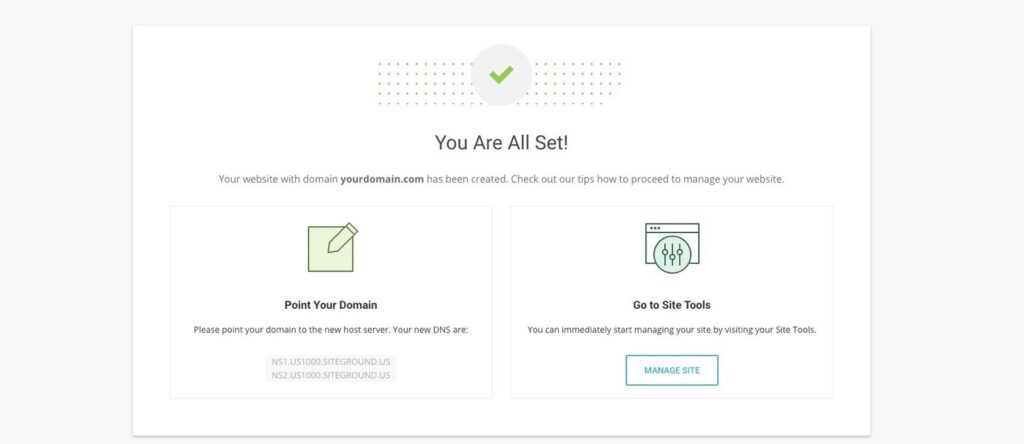Click the "Go to Site Tools" heading
Screen dimensions: 1024x444
(x=672, y=305)
